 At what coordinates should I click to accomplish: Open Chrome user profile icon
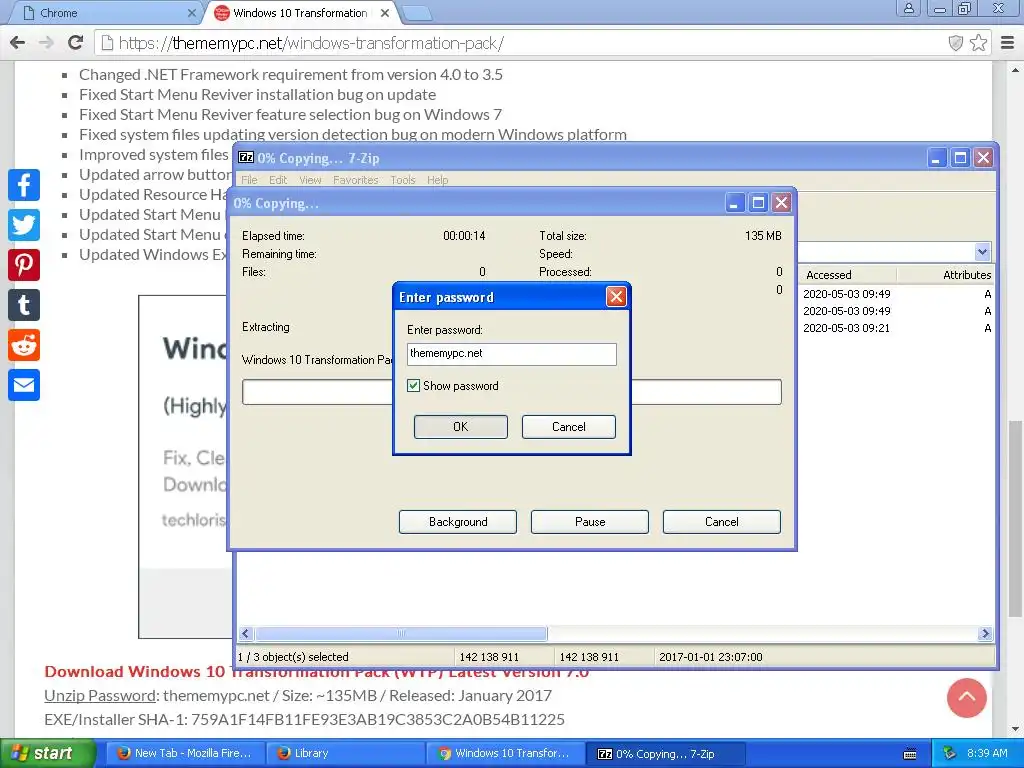click(908, 8)
